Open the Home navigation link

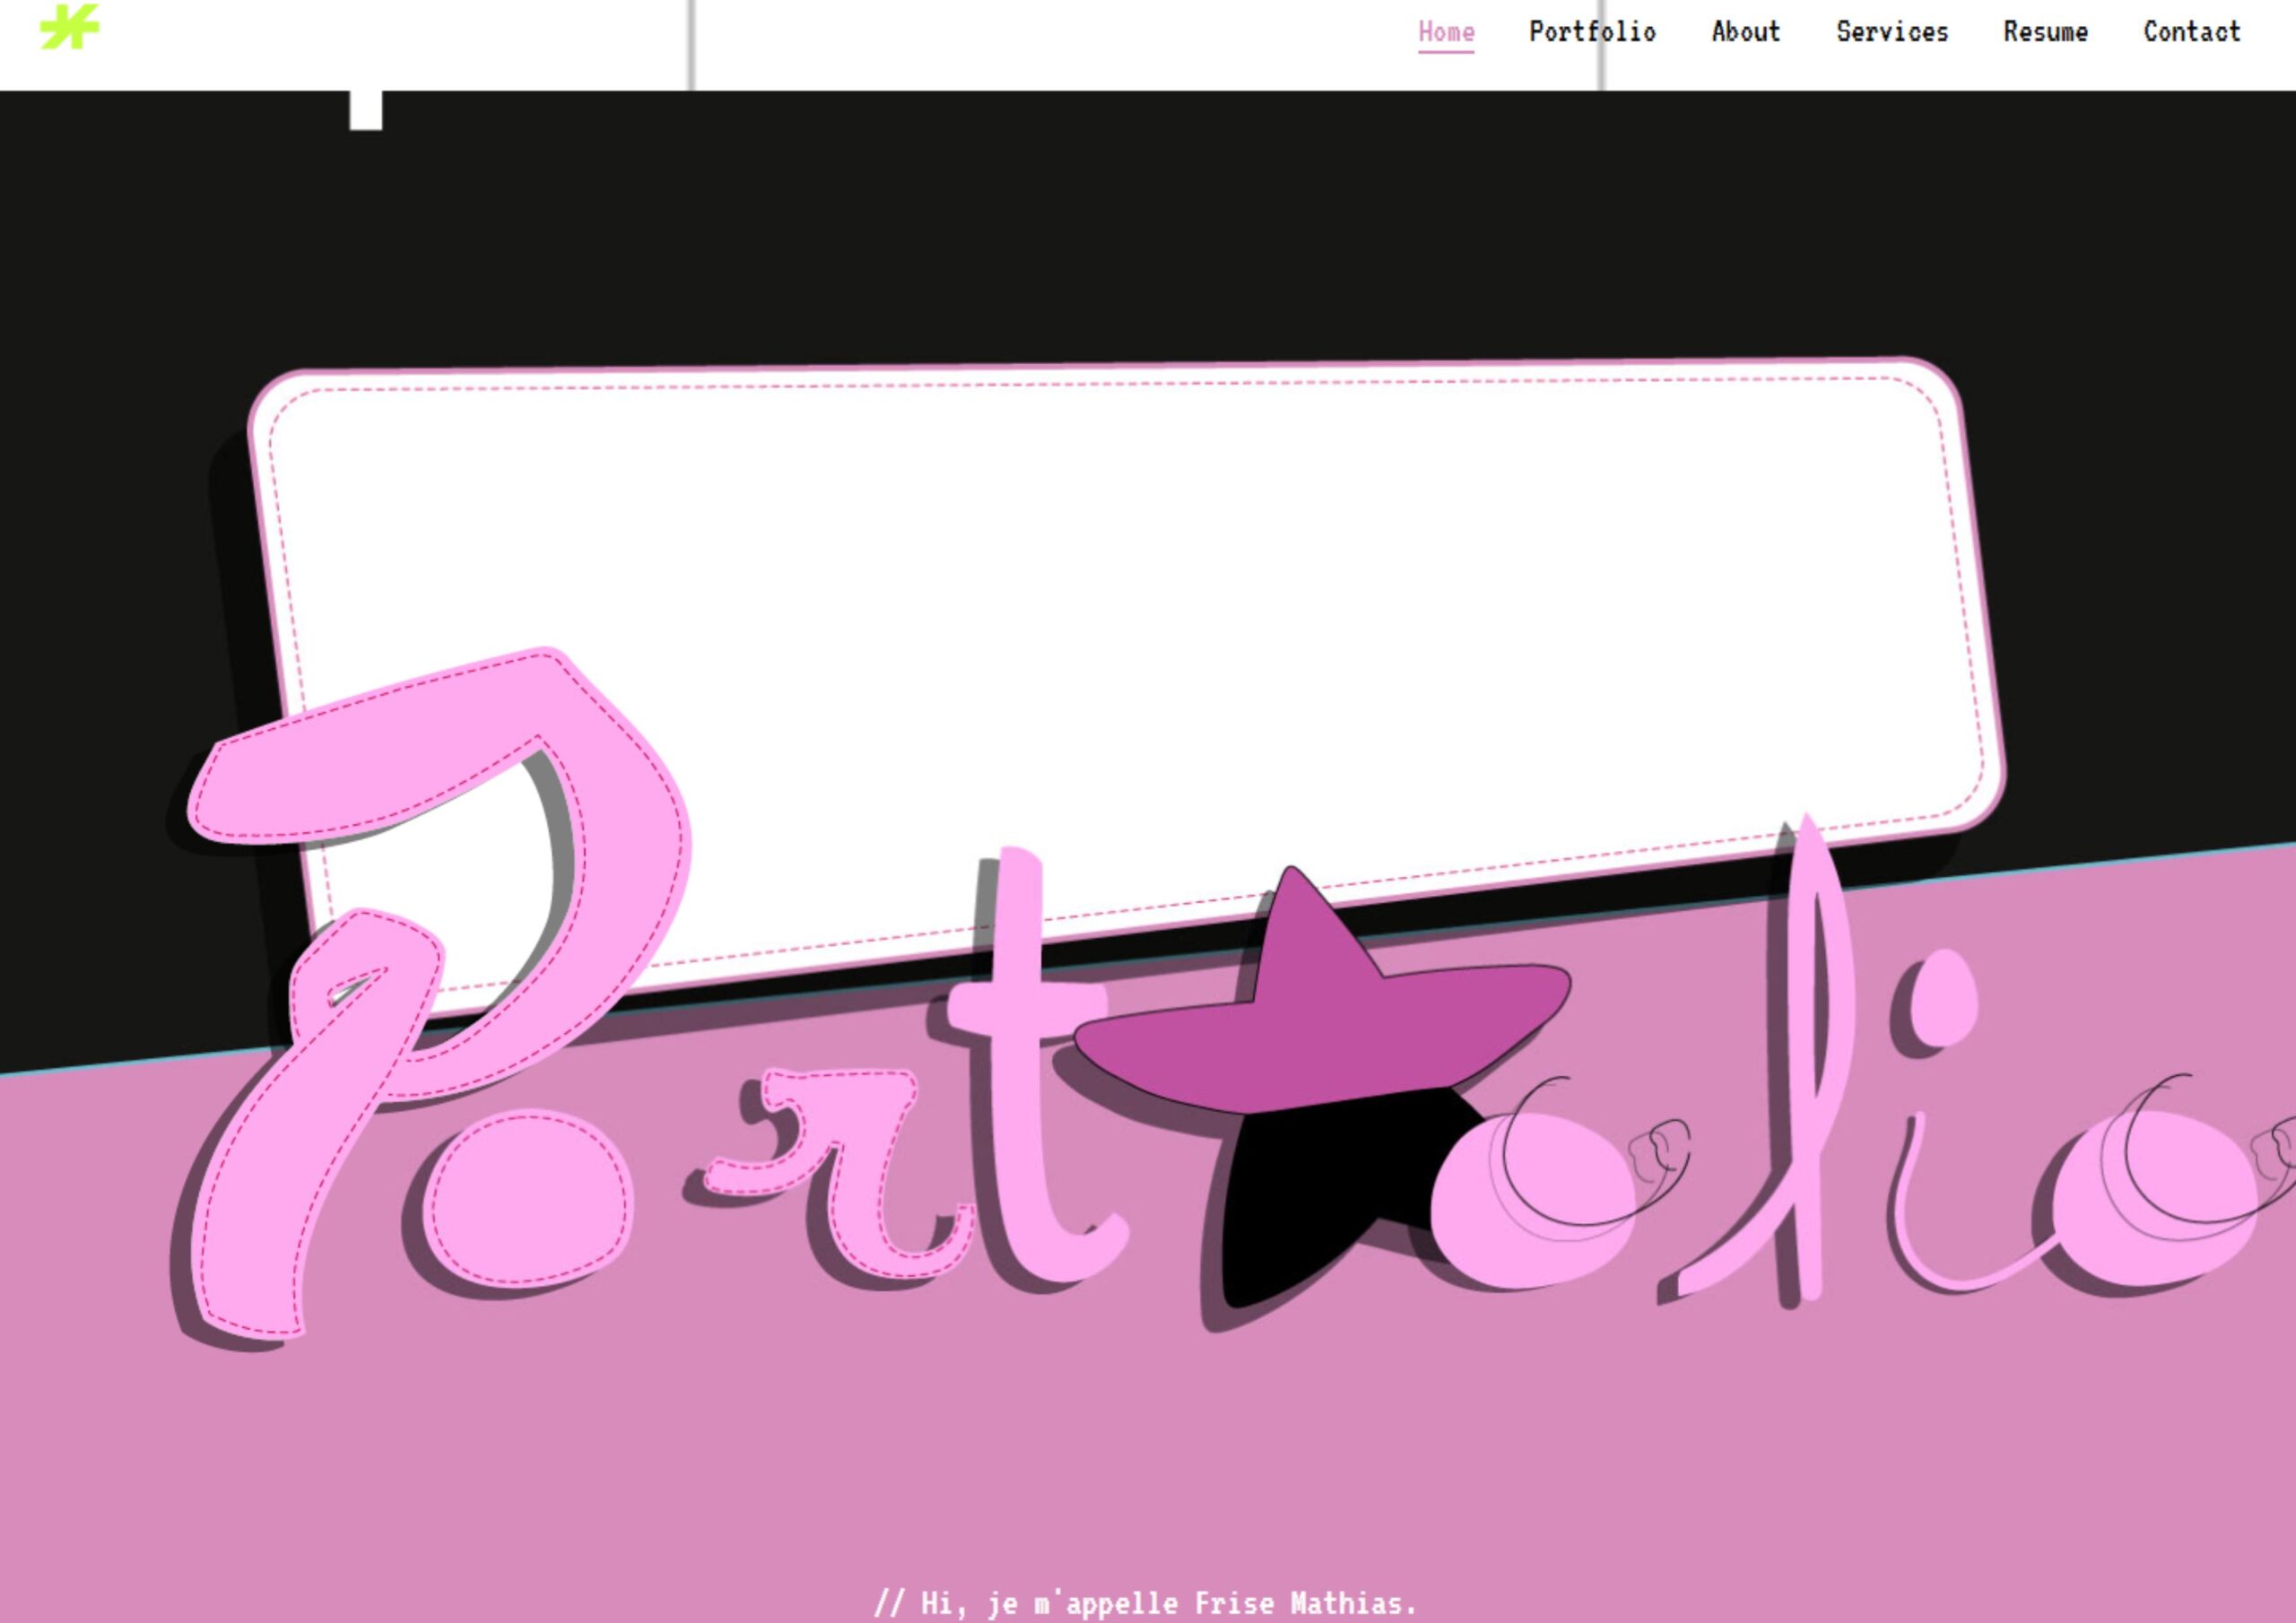(x=1446, y=32)
